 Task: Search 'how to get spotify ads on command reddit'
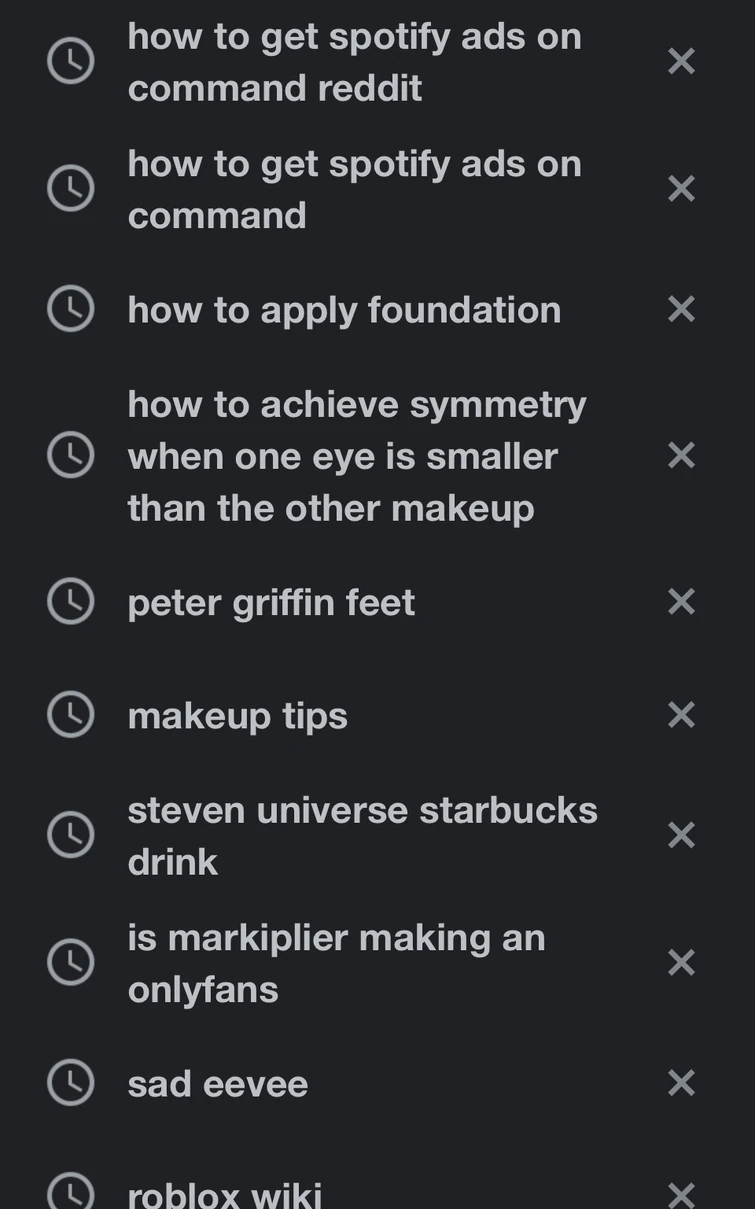(x=354, y=62)
